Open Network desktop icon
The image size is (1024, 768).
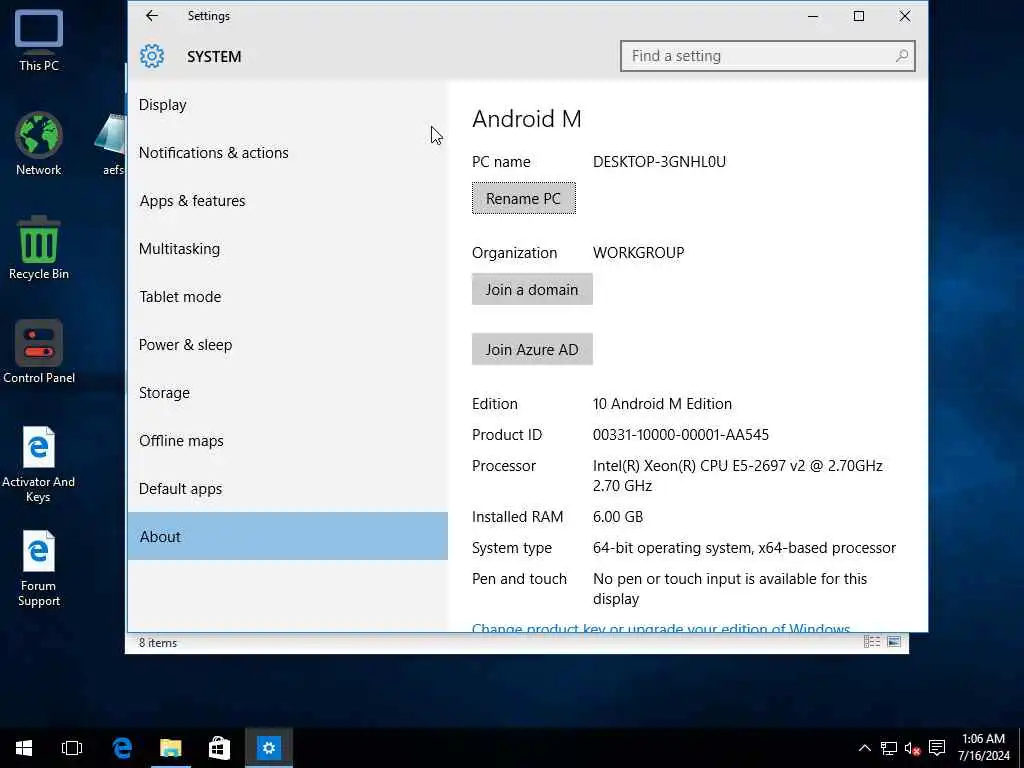(39, 144)
